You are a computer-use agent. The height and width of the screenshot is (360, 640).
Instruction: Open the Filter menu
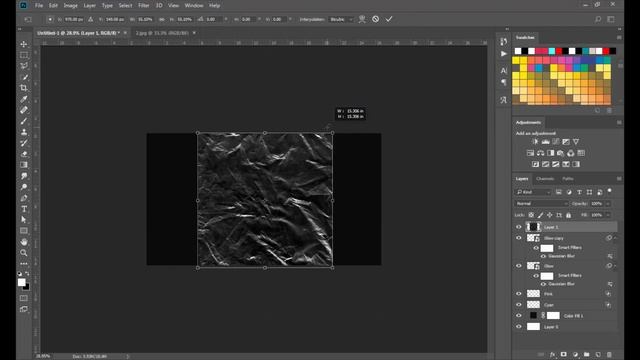coord(144,6)
